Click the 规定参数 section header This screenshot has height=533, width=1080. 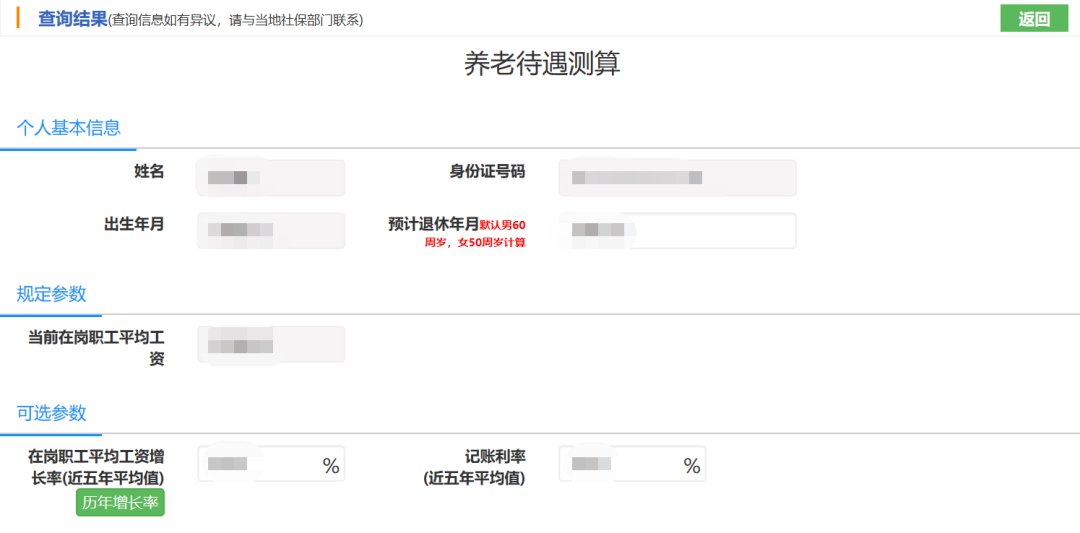pyautogui.click(x=51, y=294)
